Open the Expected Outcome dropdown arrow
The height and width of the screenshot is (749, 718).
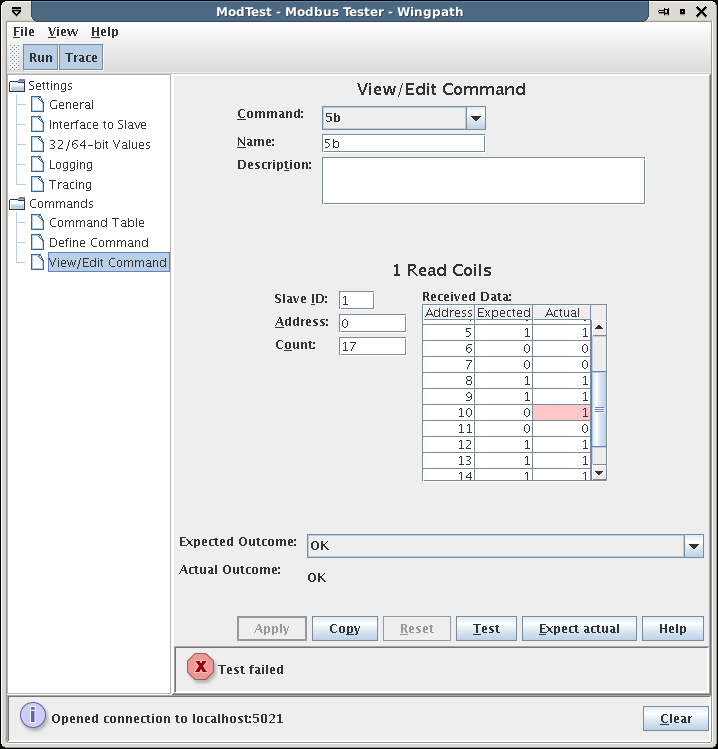tap(694, 546)
